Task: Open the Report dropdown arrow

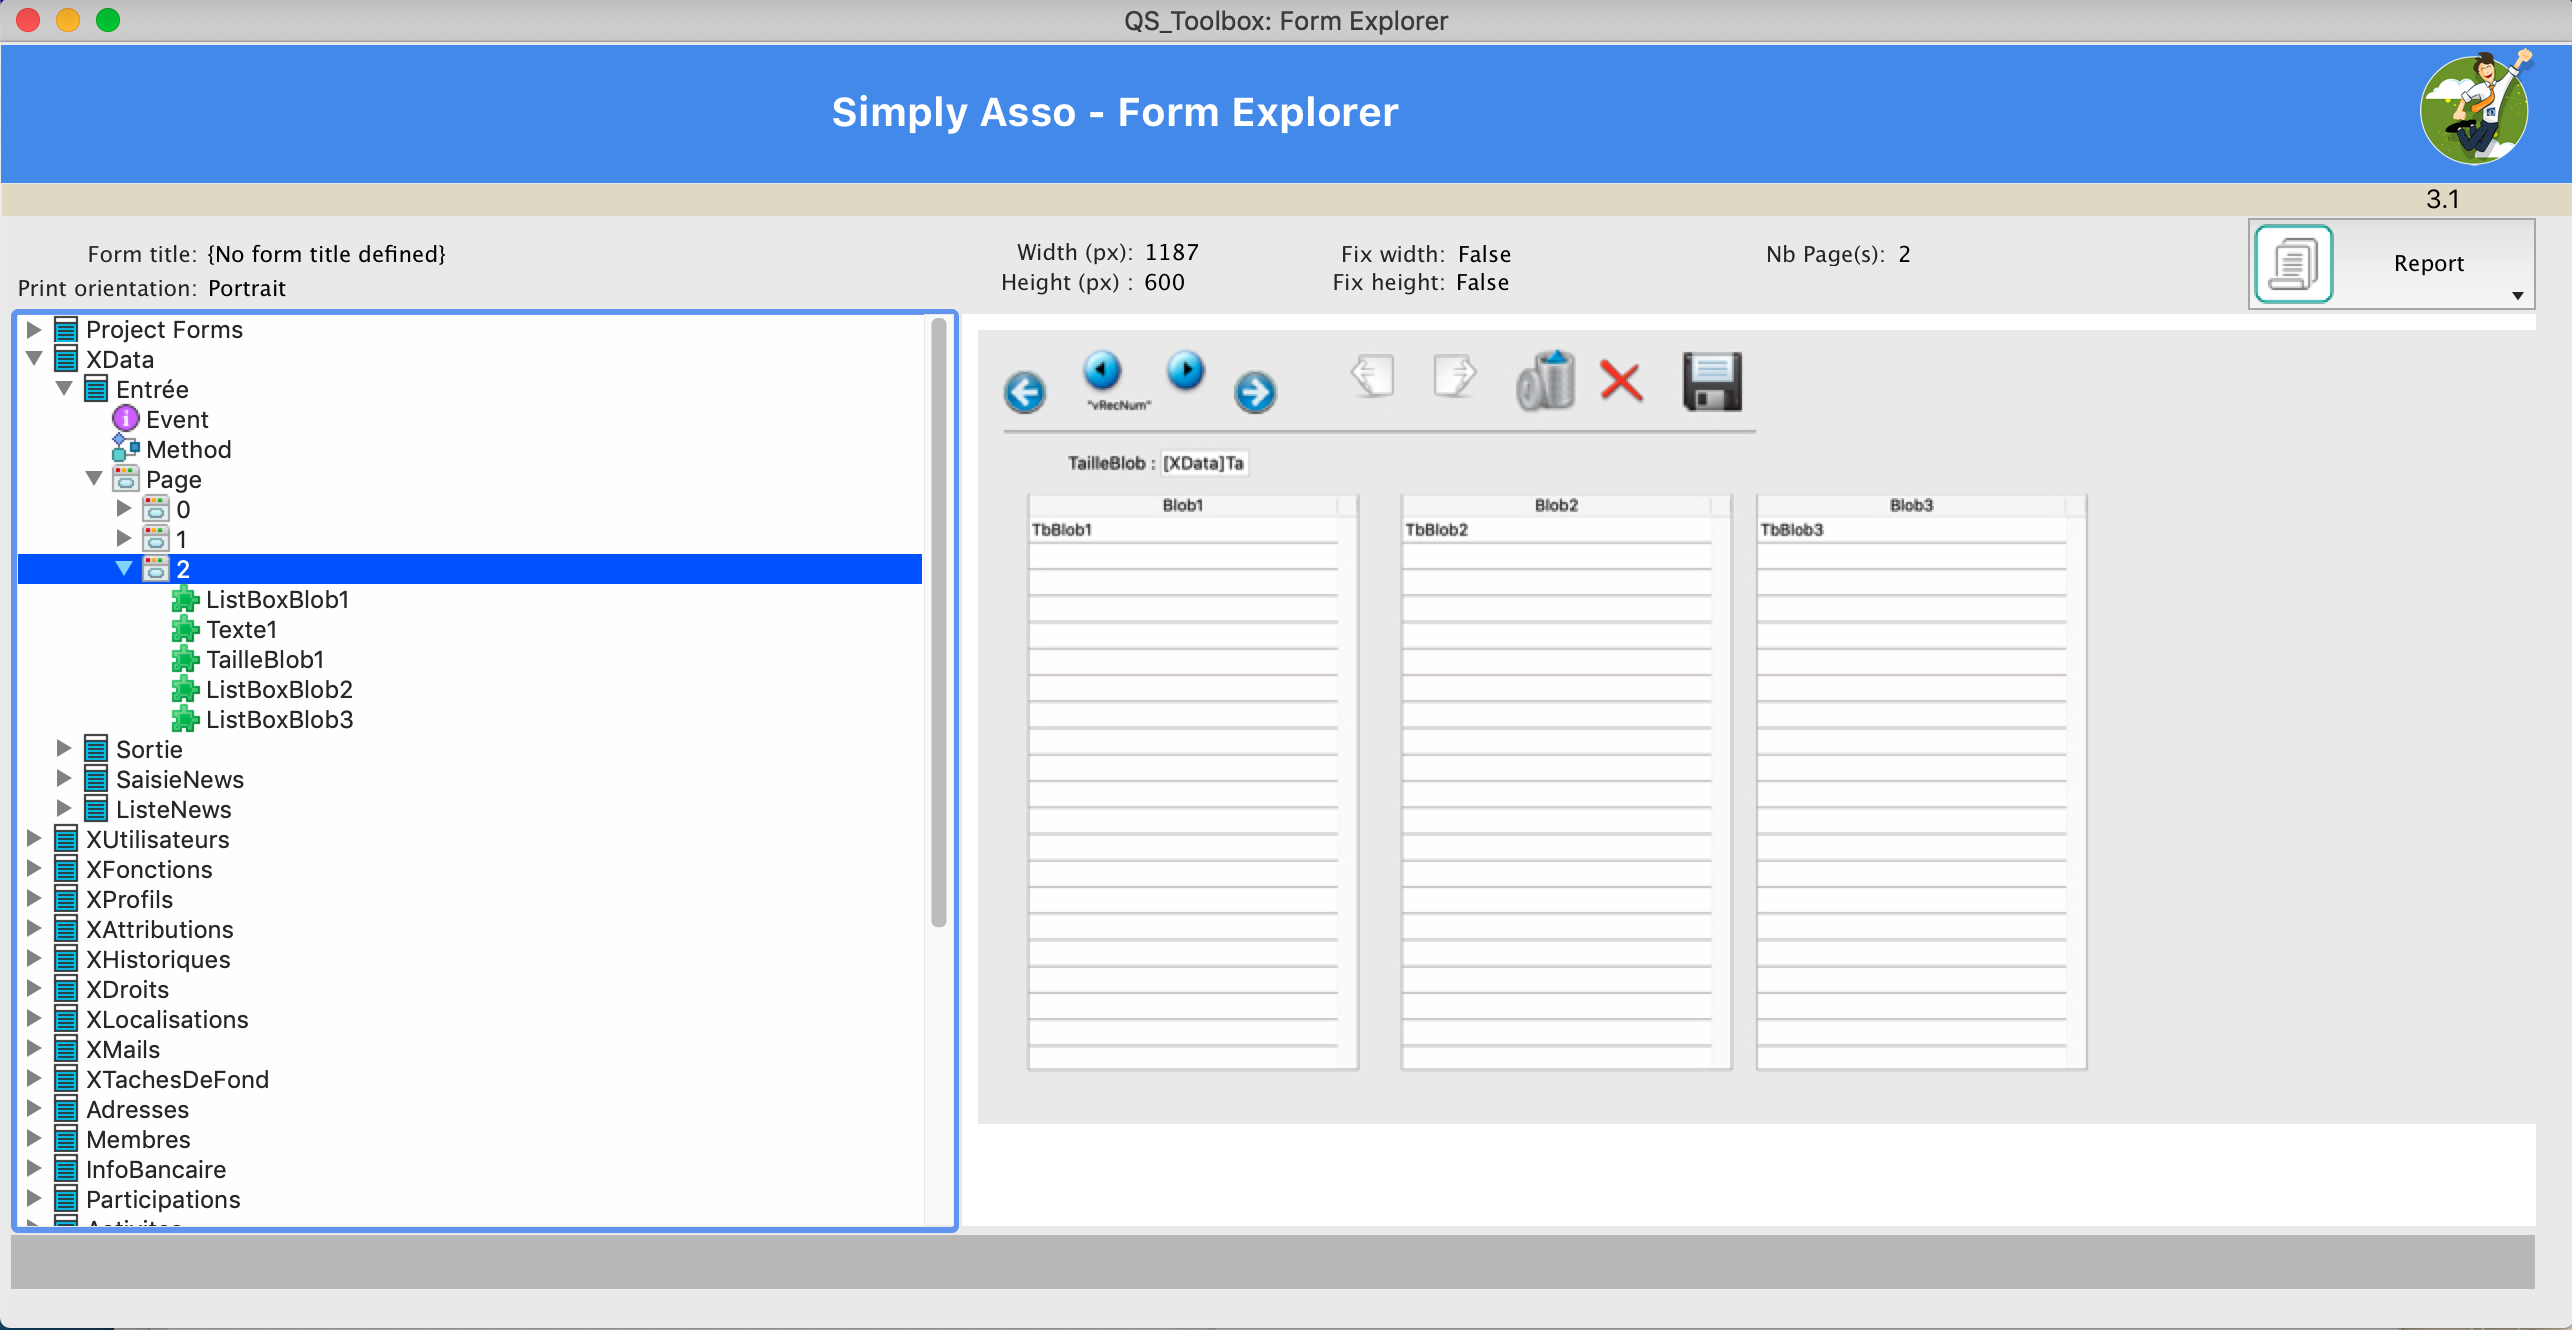Action: click(x=2518, y=296)
